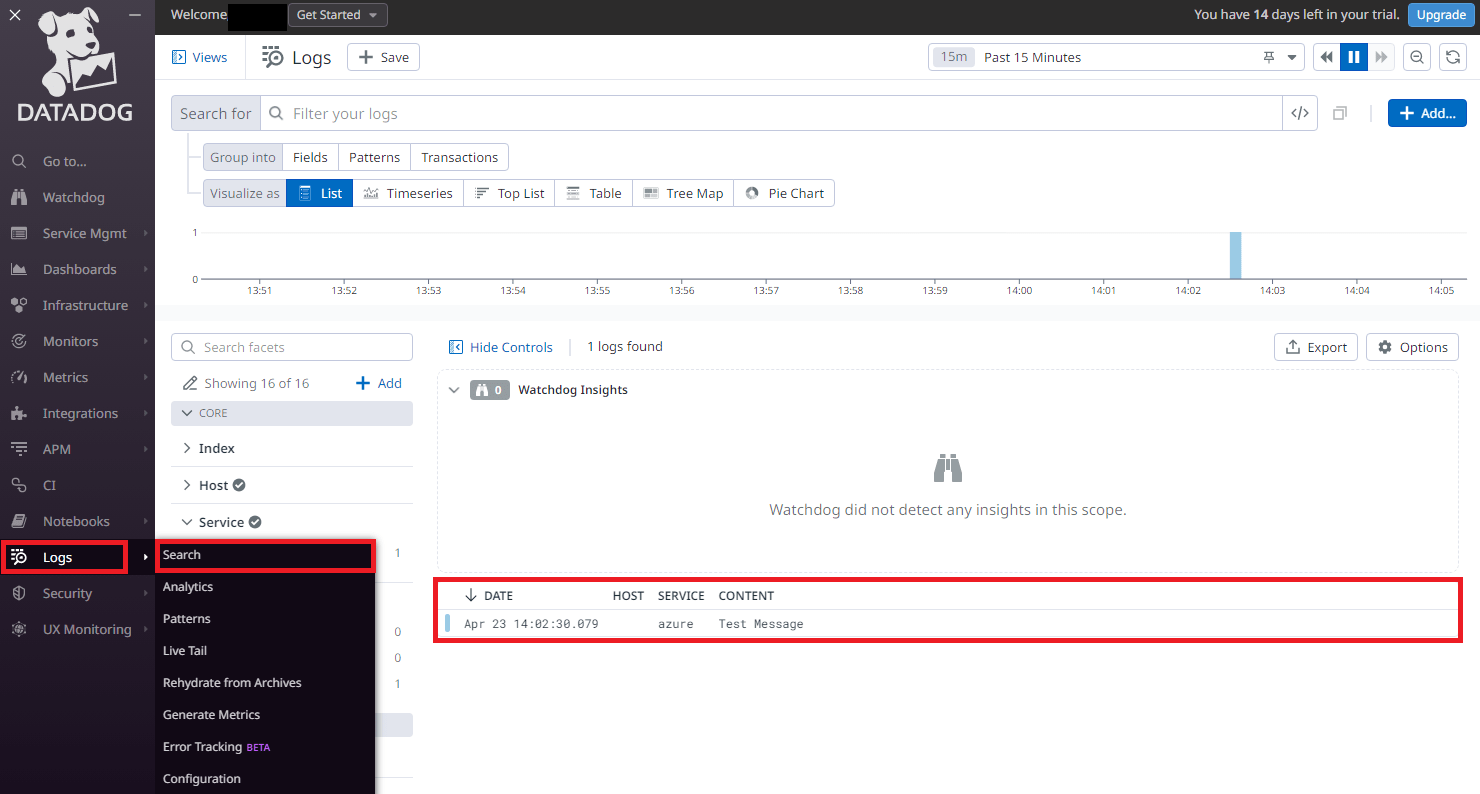Select Error Tracking BETA submenu item

tap(216, 747)
